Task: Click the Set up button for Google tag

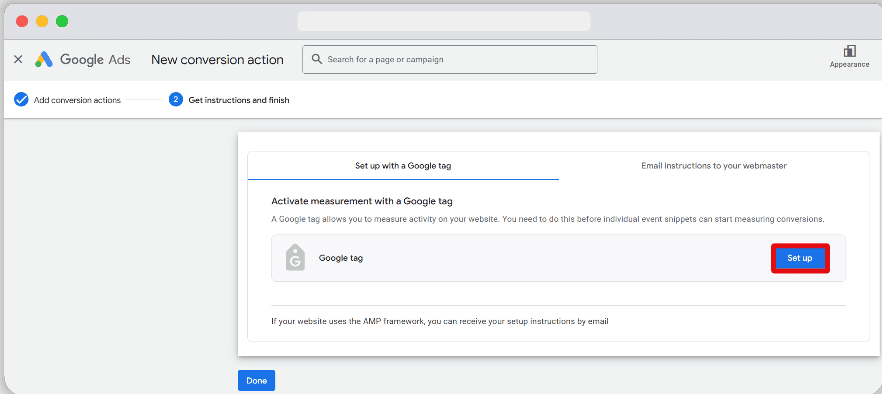Action: [800, 258]
